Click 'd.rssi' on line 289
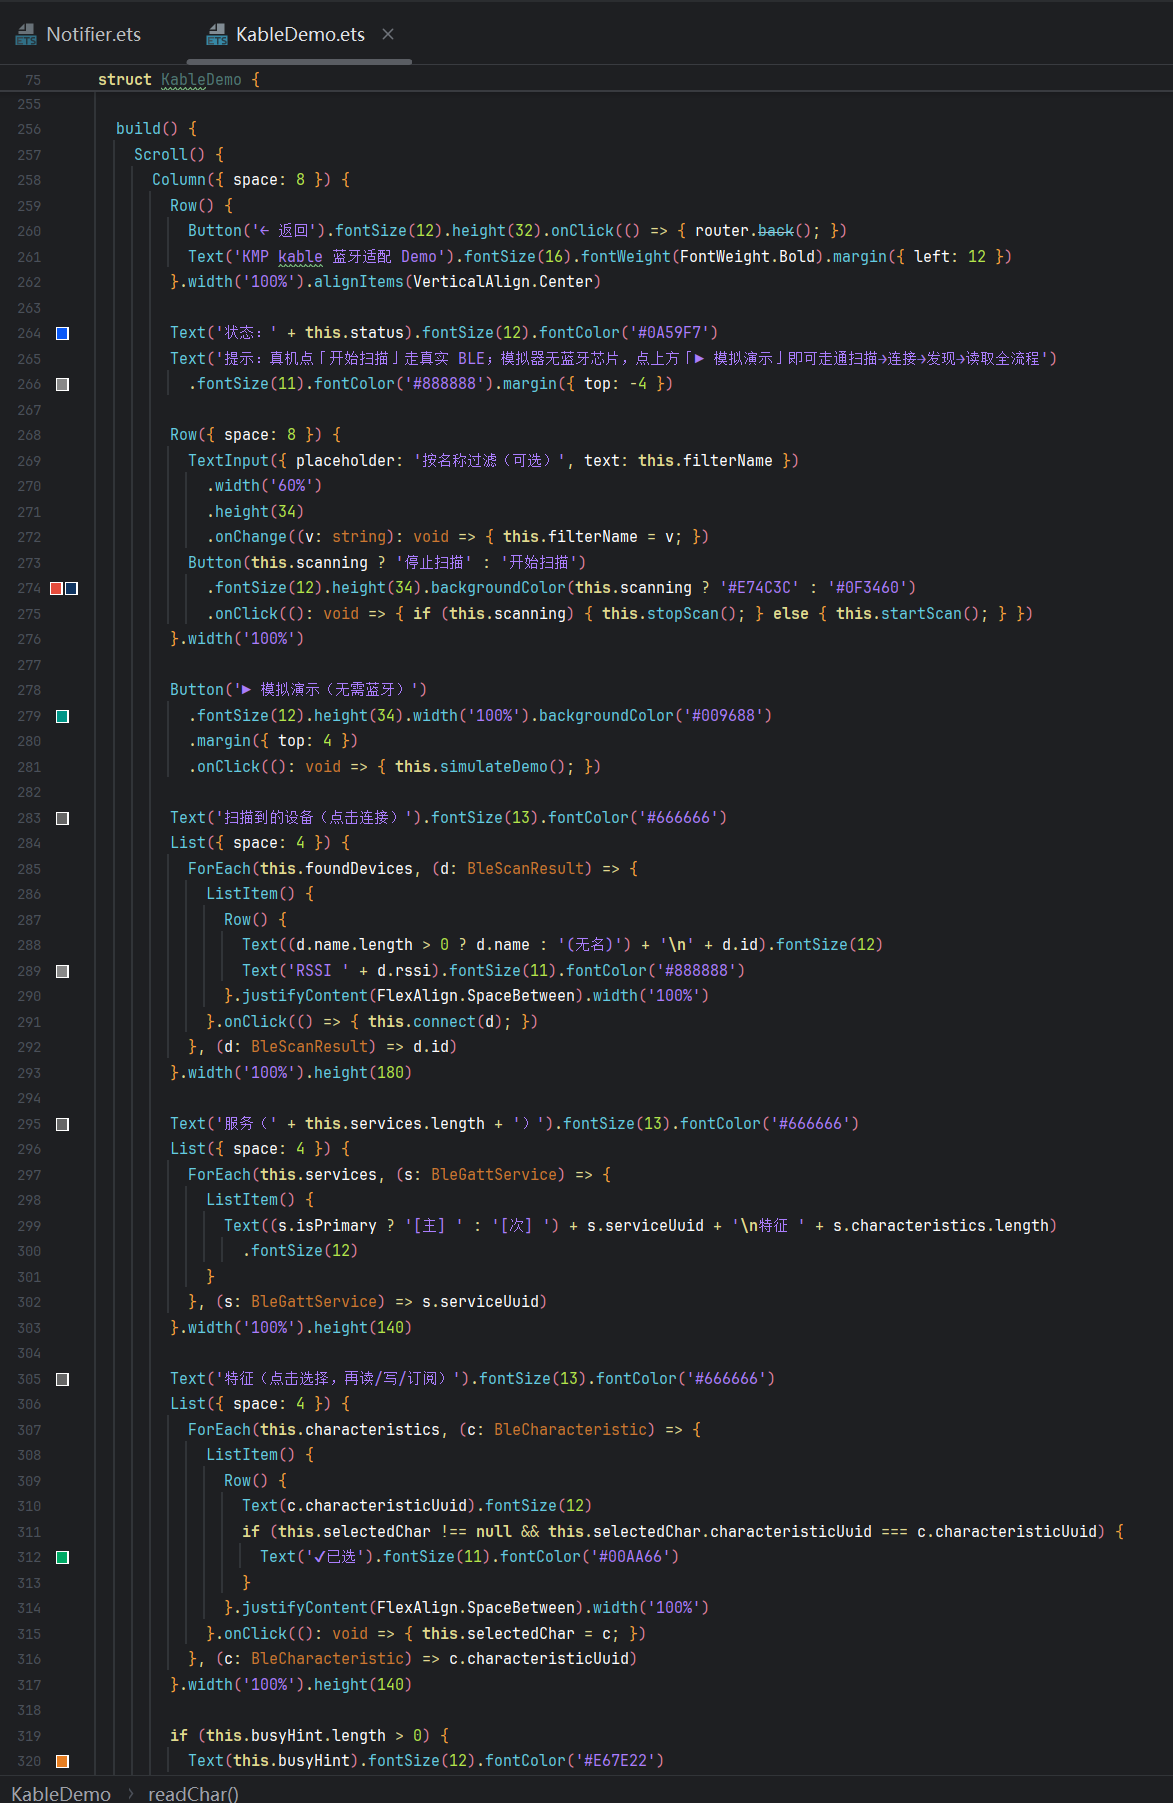 click(x=404, y=971)
